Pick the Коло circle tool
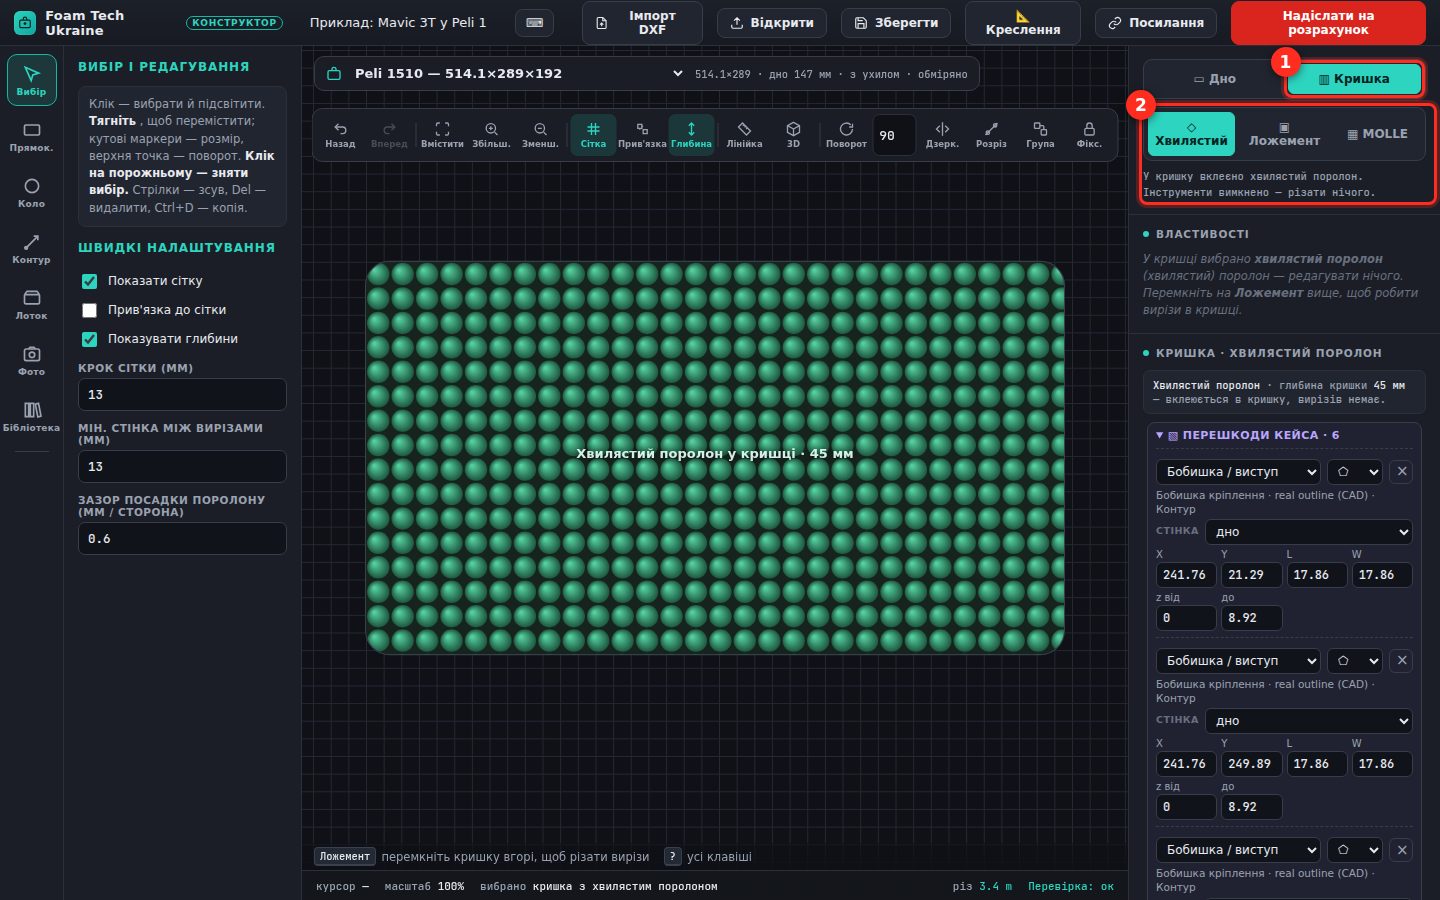Screen dimensions: 1440x900 [x=31, y=193]
